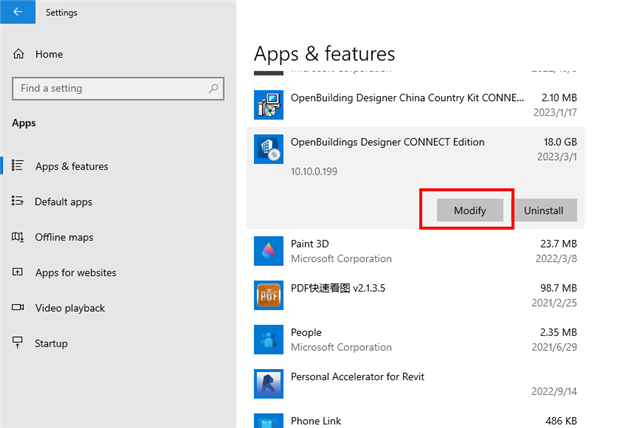
Task: Select Personal Accelerator for Revit icon
Action: [x=269, y=384]
